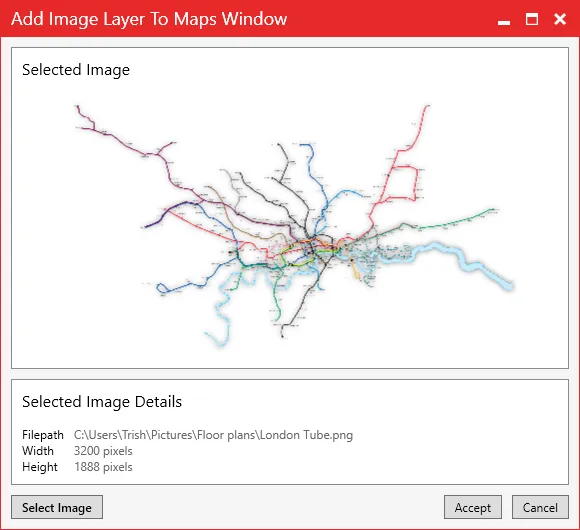Click the 'Filepath' label
580x530 pixels.
coord(43,435)
